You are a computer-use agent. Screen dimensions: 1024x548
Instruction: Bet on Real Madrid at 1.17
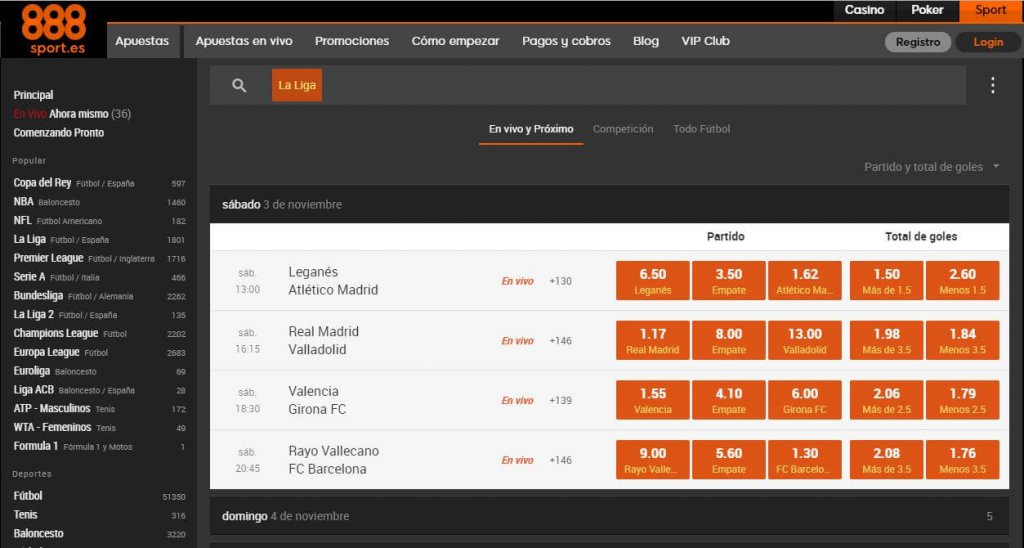point(652,340)
